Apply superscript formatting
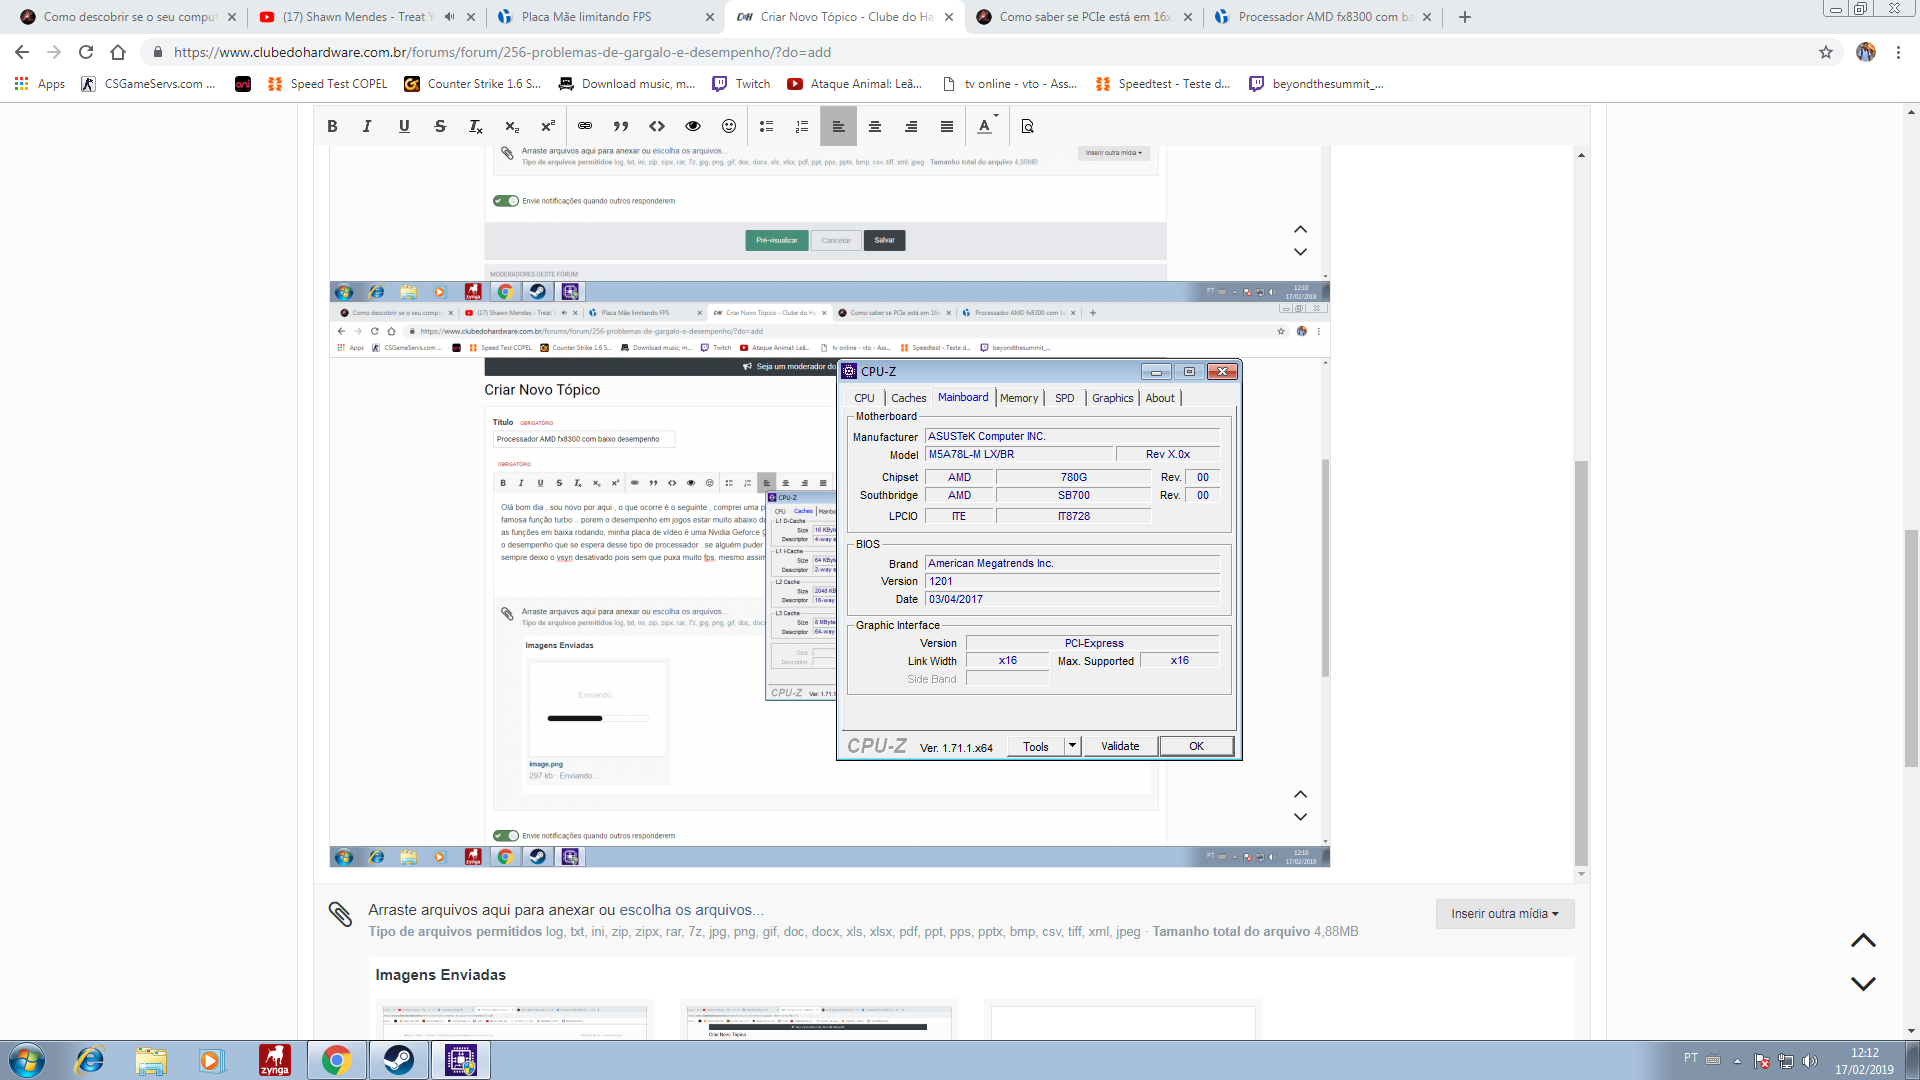The width and height of the screenshot is (1920, 1080). 548,126
